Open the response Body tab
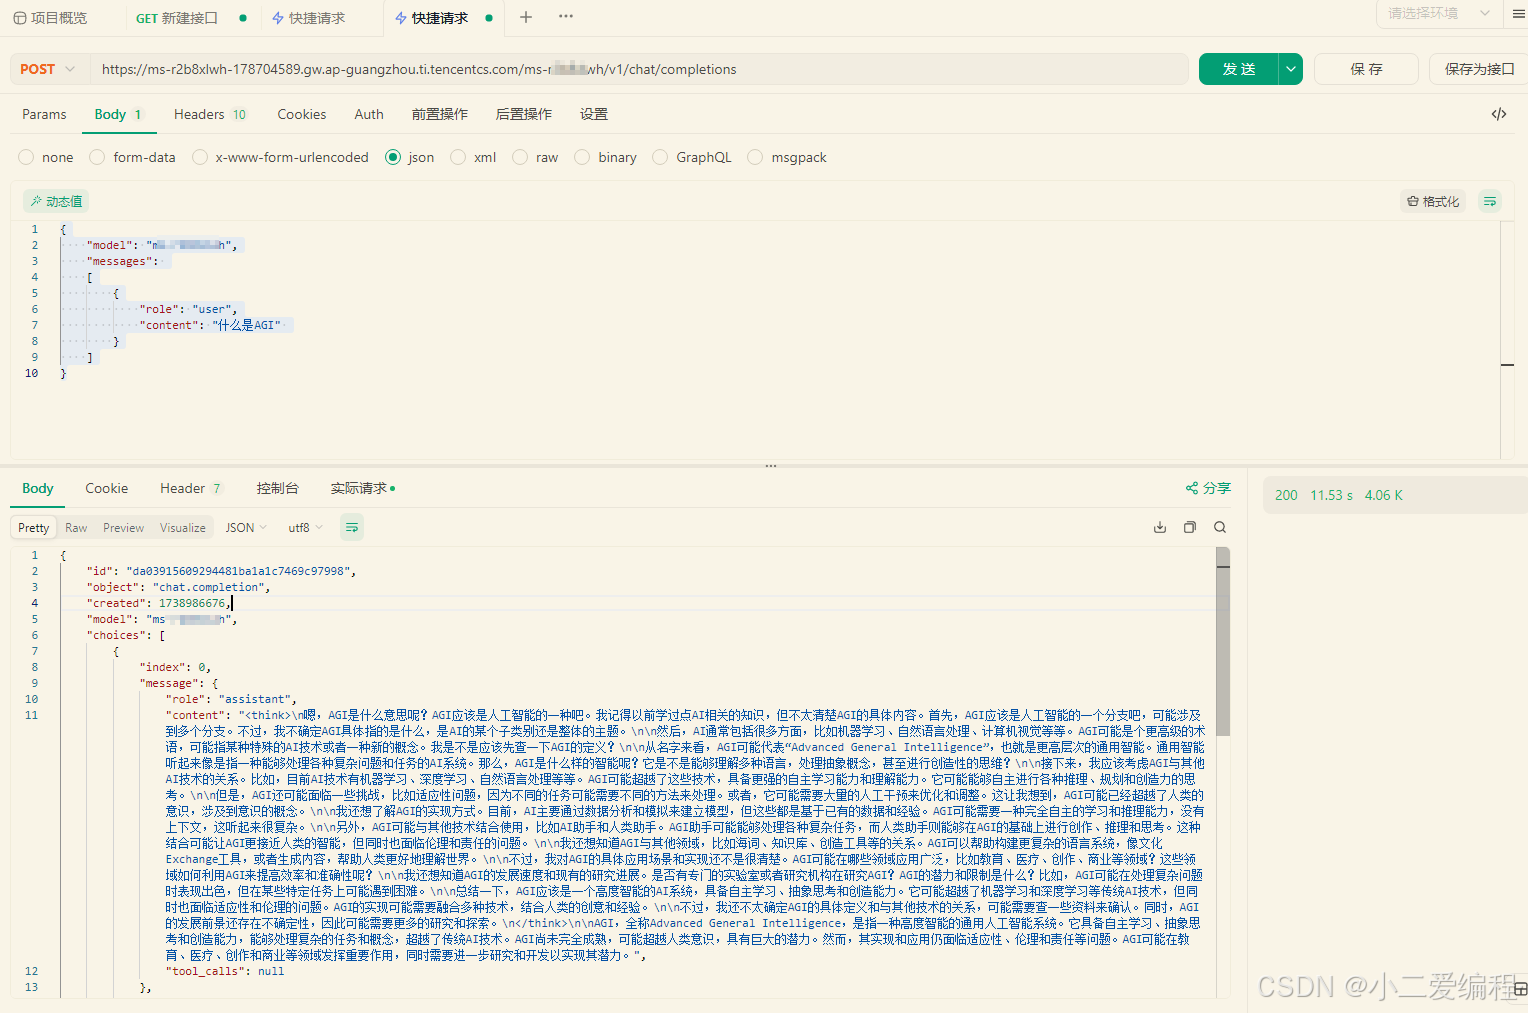This screenshot has width=1528, height=1013. 38,488
